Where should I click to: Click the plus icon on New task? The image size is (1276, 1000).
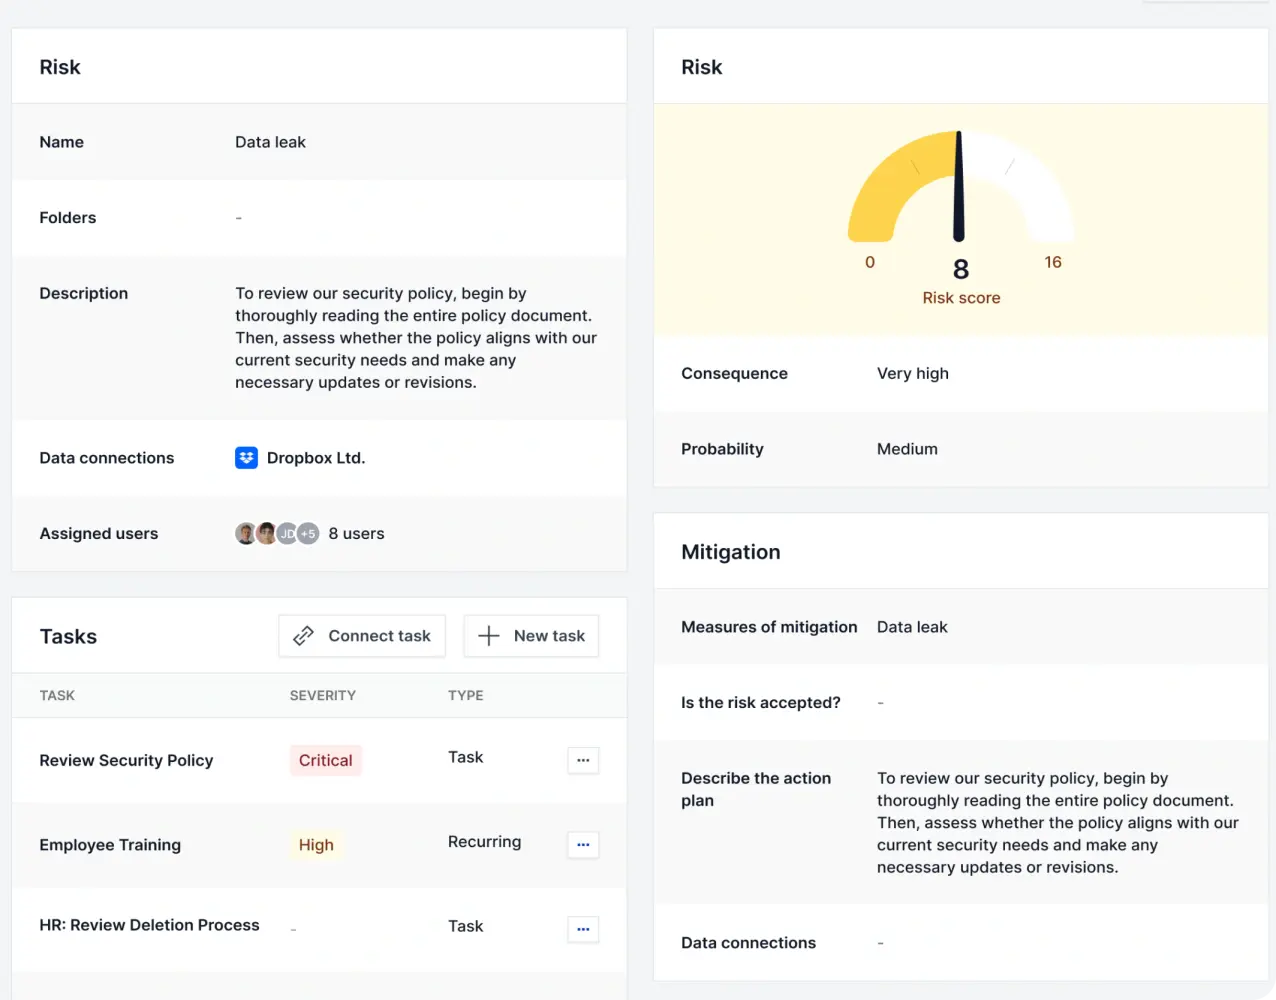[x=488, y=636]
